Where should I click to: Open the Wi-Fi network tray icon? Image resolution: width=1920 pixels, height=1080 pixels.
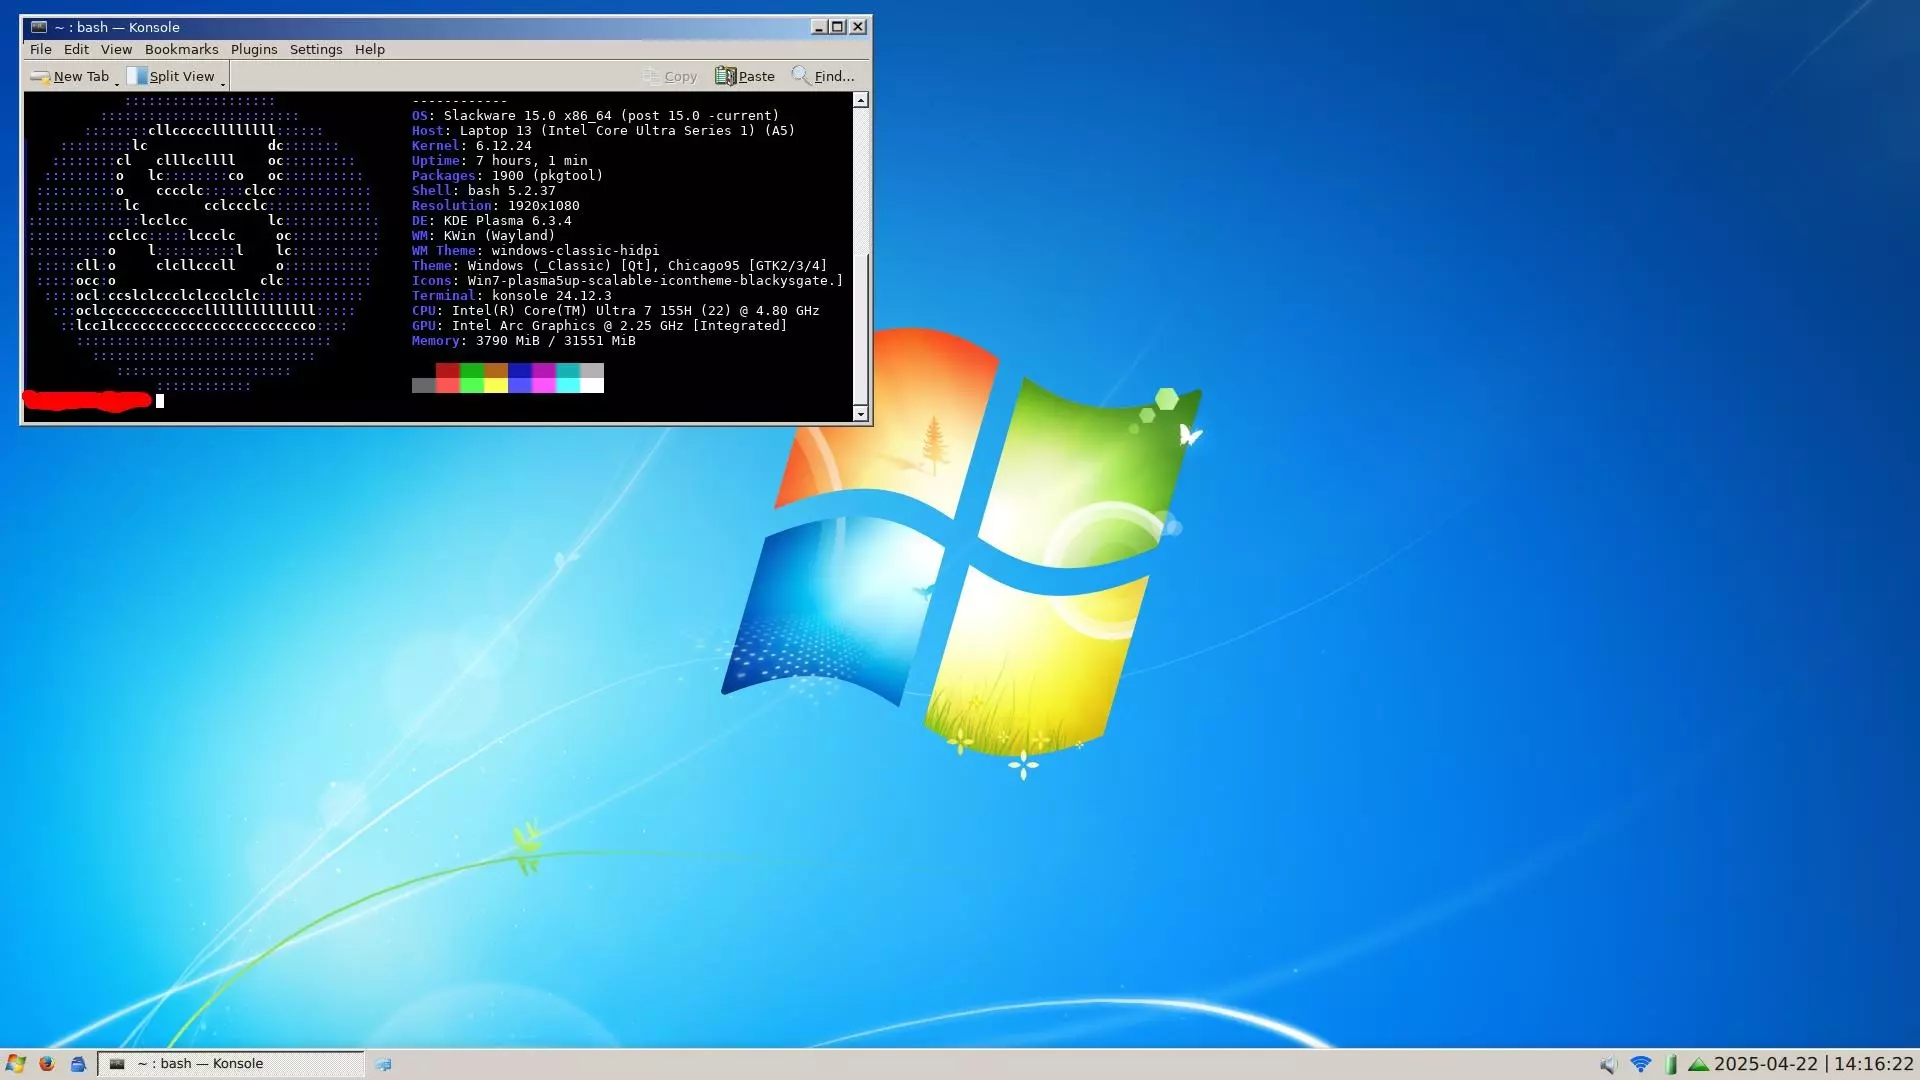(1640, 1065)
